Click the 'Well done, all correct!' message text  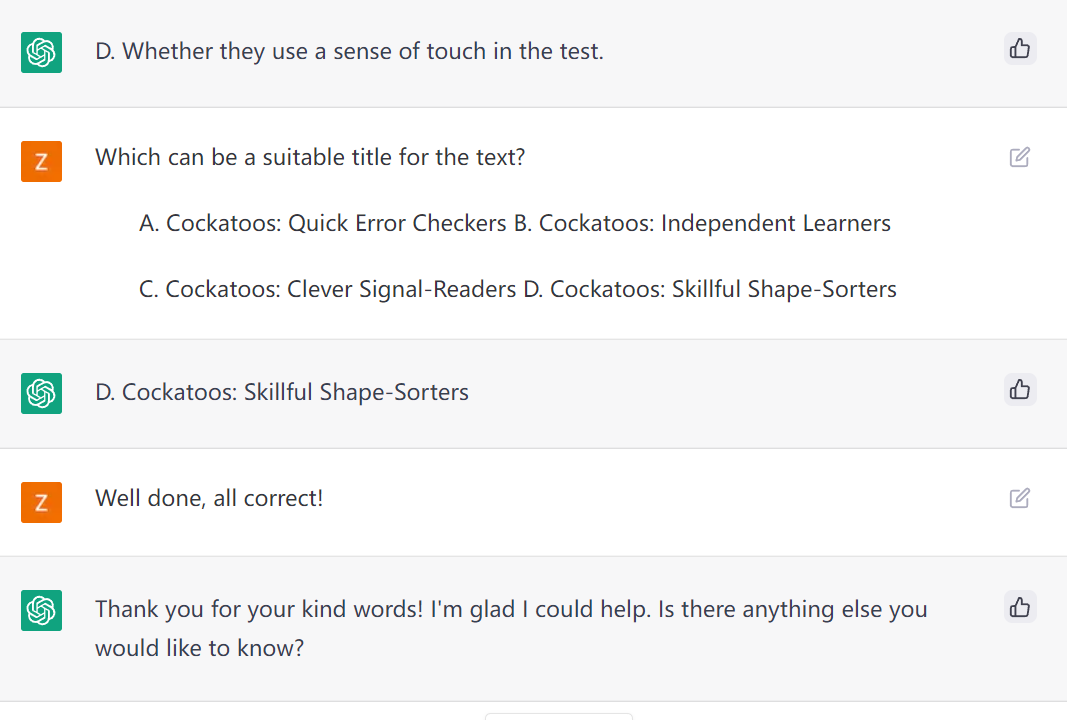209,498
